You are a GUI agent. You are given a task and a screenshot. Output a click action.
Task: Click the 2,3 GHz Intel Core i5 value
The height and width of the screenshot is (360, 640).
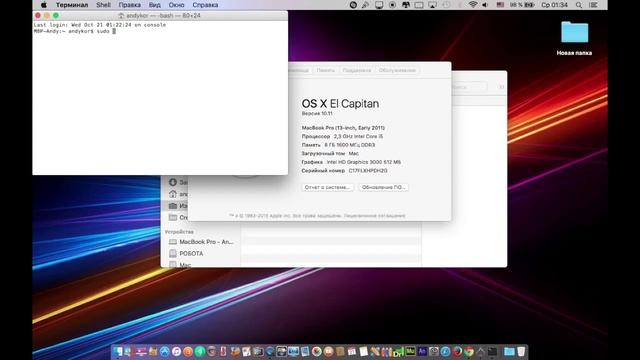pos(358,136)
